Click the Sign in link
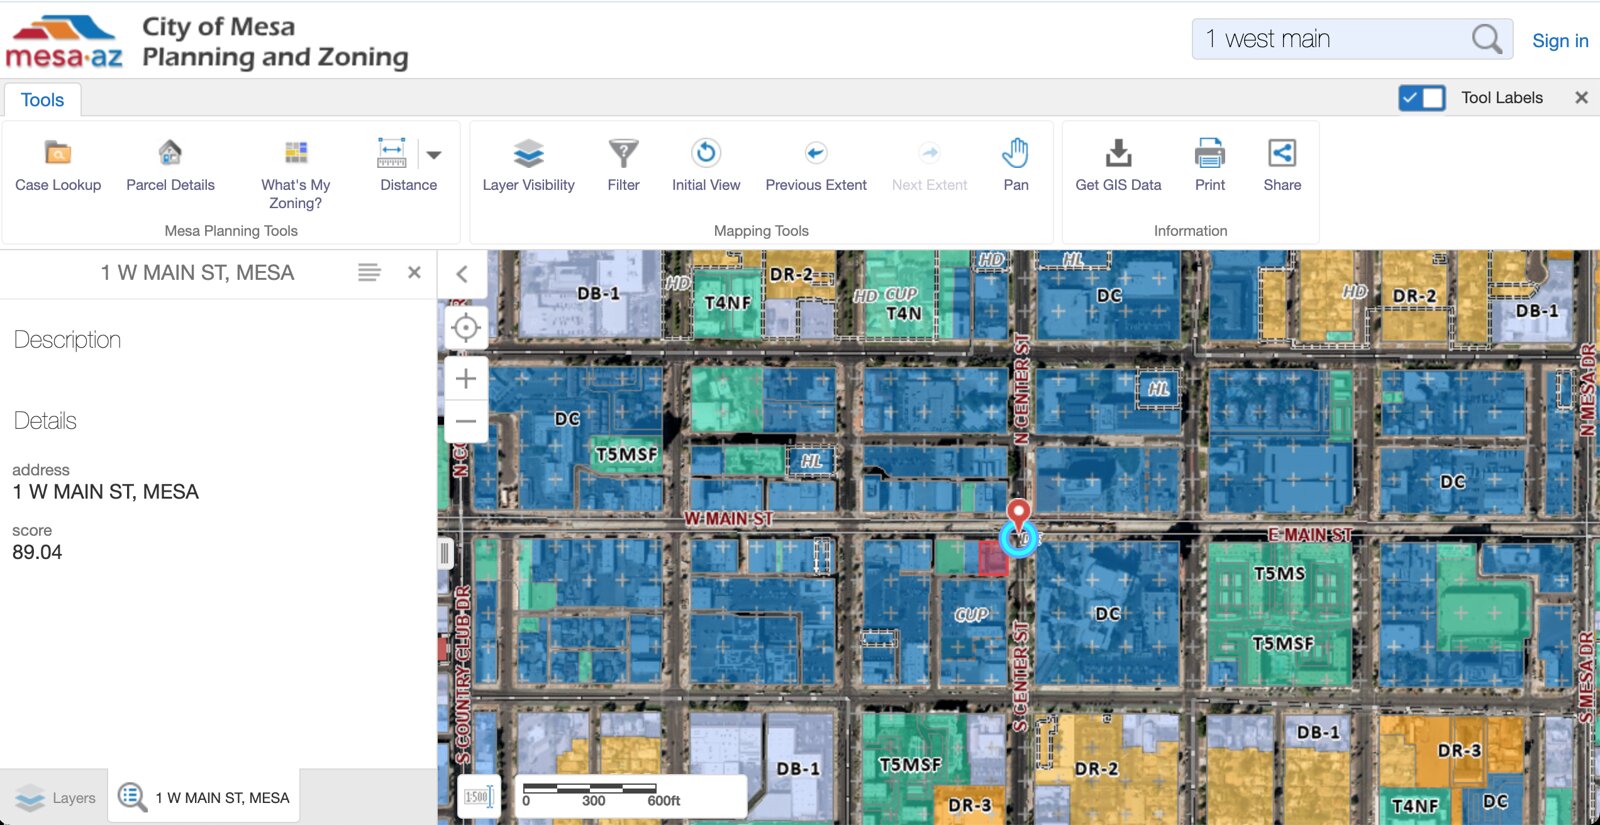The height and width of the screenshot is (825, 1600). coord(1560,41)
